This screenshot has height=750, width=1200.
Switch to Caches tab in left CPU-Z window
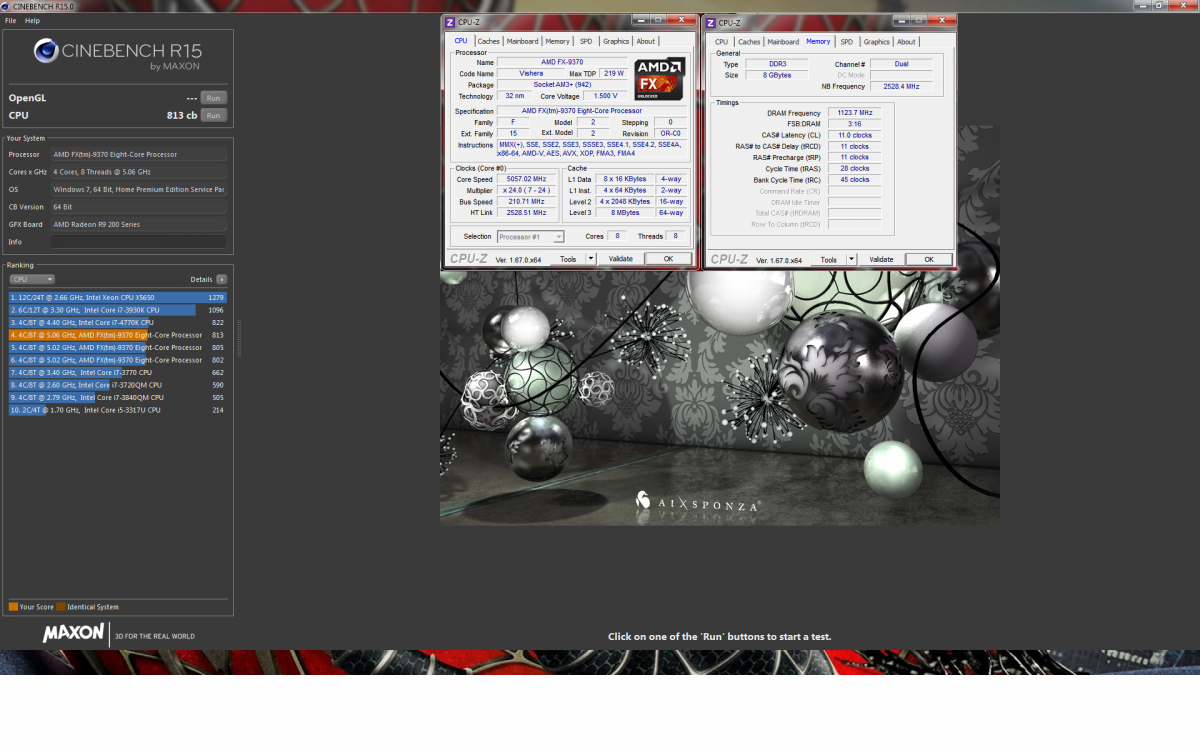click(x=489, y=41)
